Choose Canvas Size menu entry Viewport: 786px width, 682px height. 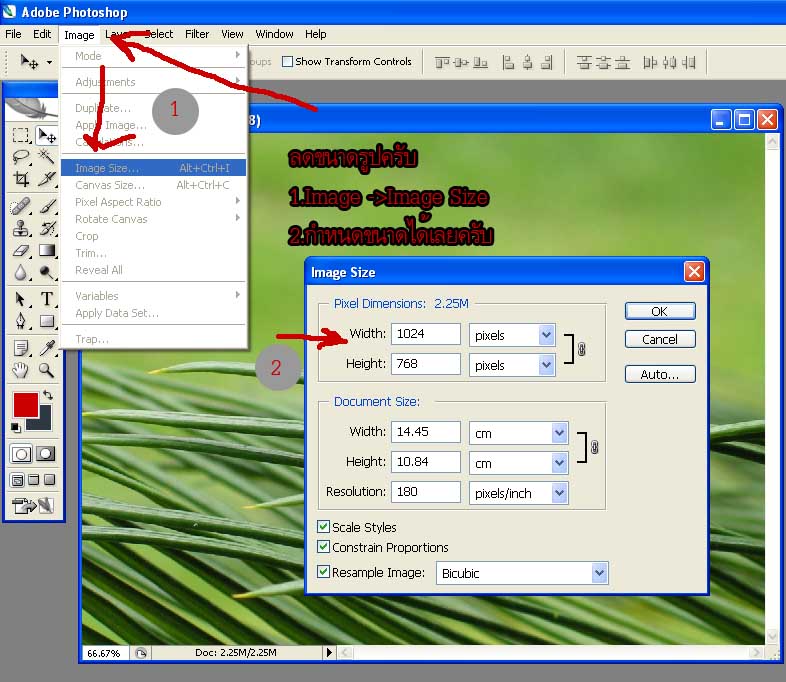coord(153,185)
